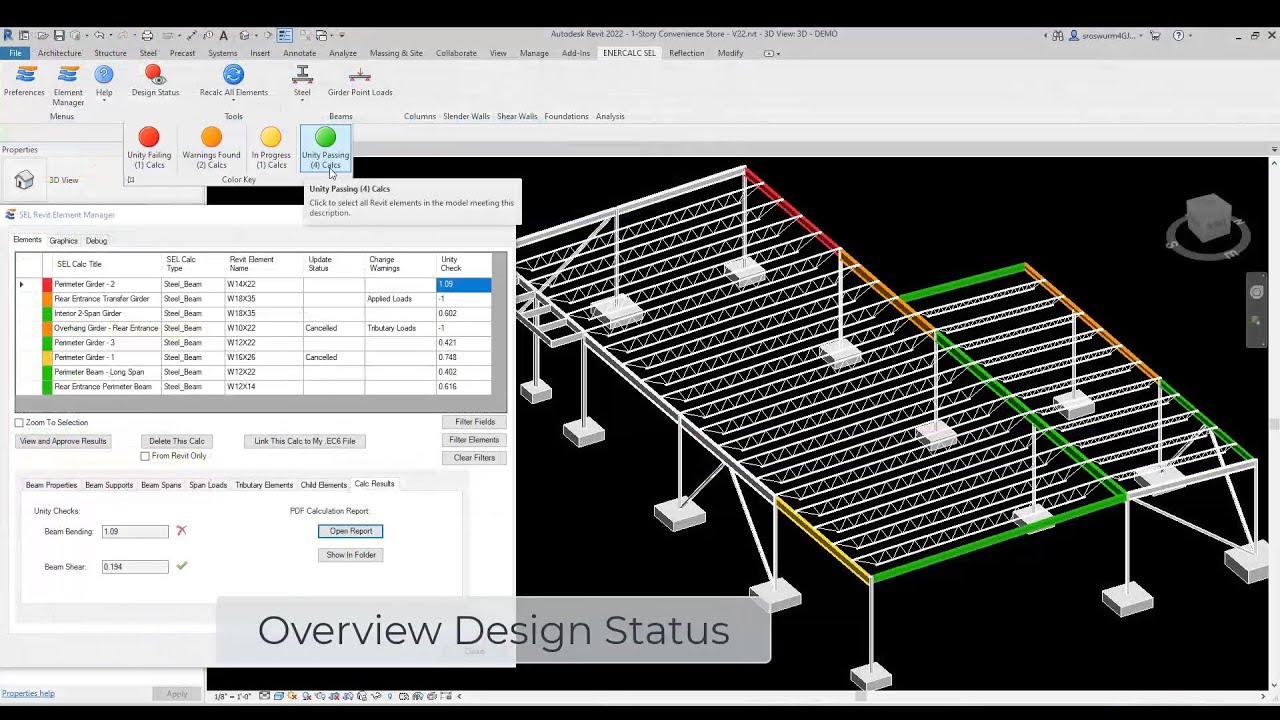Click the Beam Shear value field
The image size is (1280, 720).
click(x=135, y=567)
